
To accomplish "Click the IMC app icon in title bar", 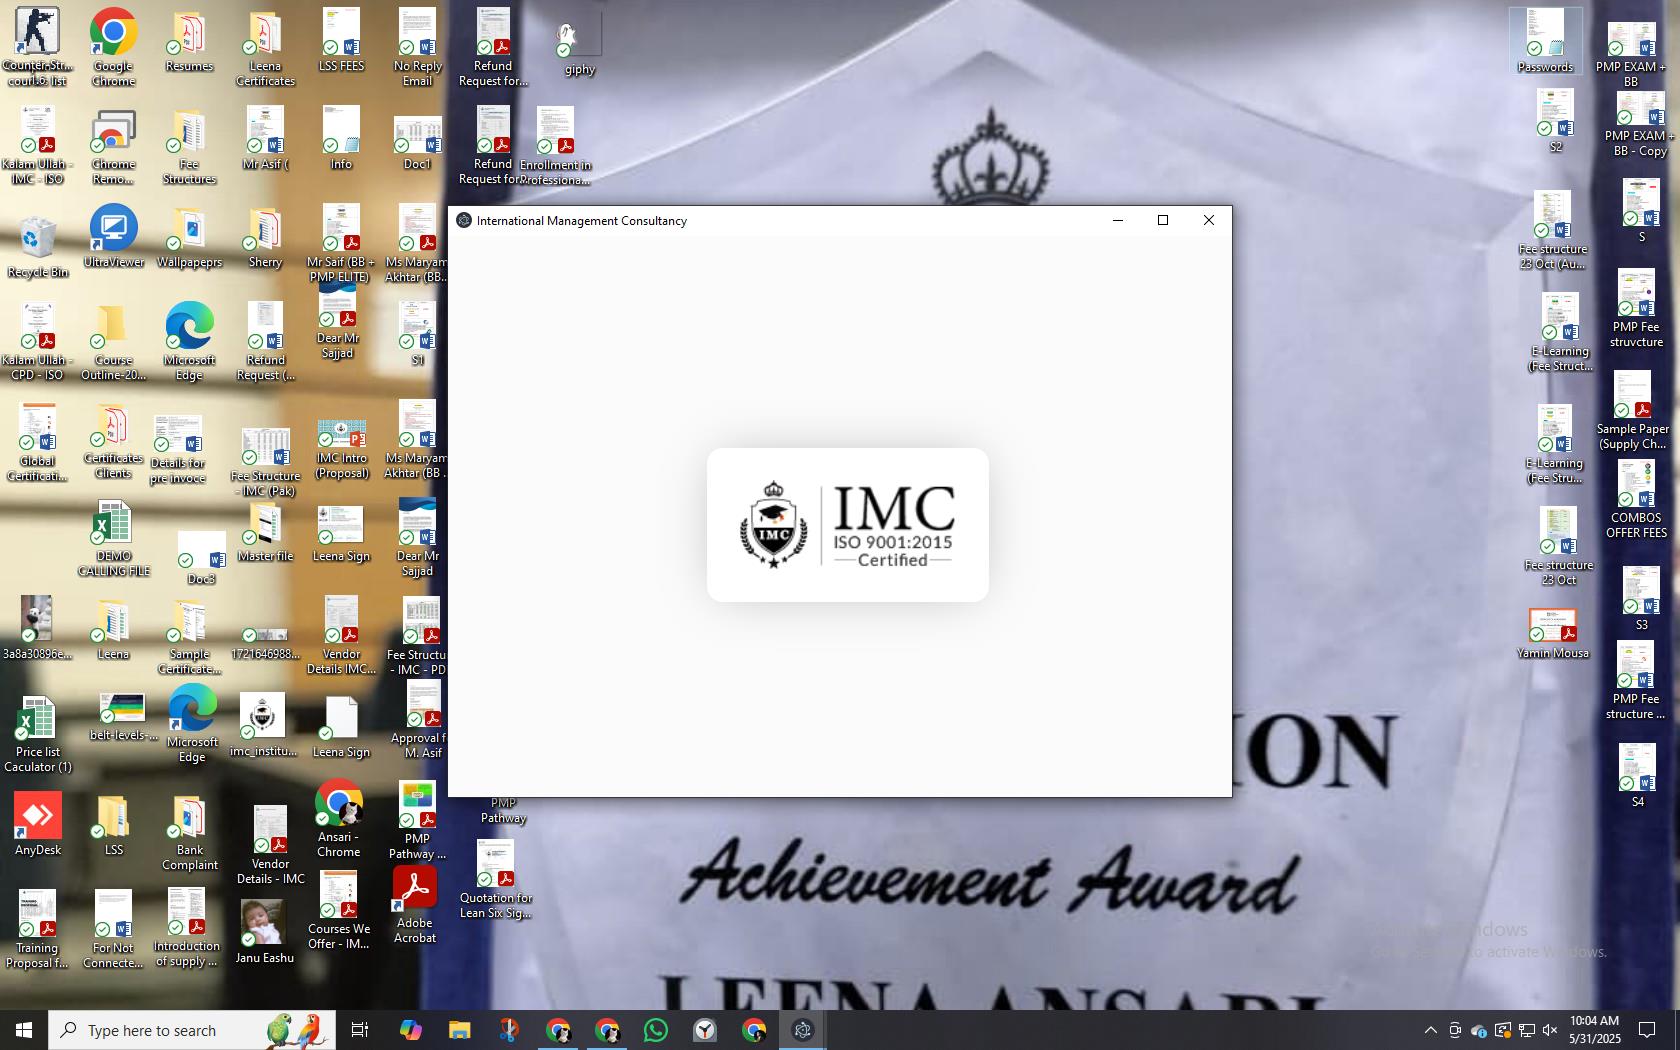I will click(464, 220).
